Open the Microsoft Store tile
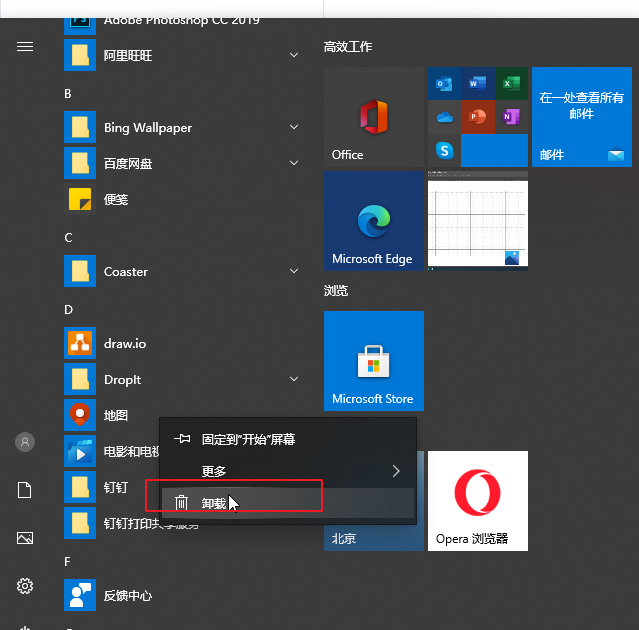The width and height of the screenshot is (639, 630). pyautogui.click(x=374, y=361)
